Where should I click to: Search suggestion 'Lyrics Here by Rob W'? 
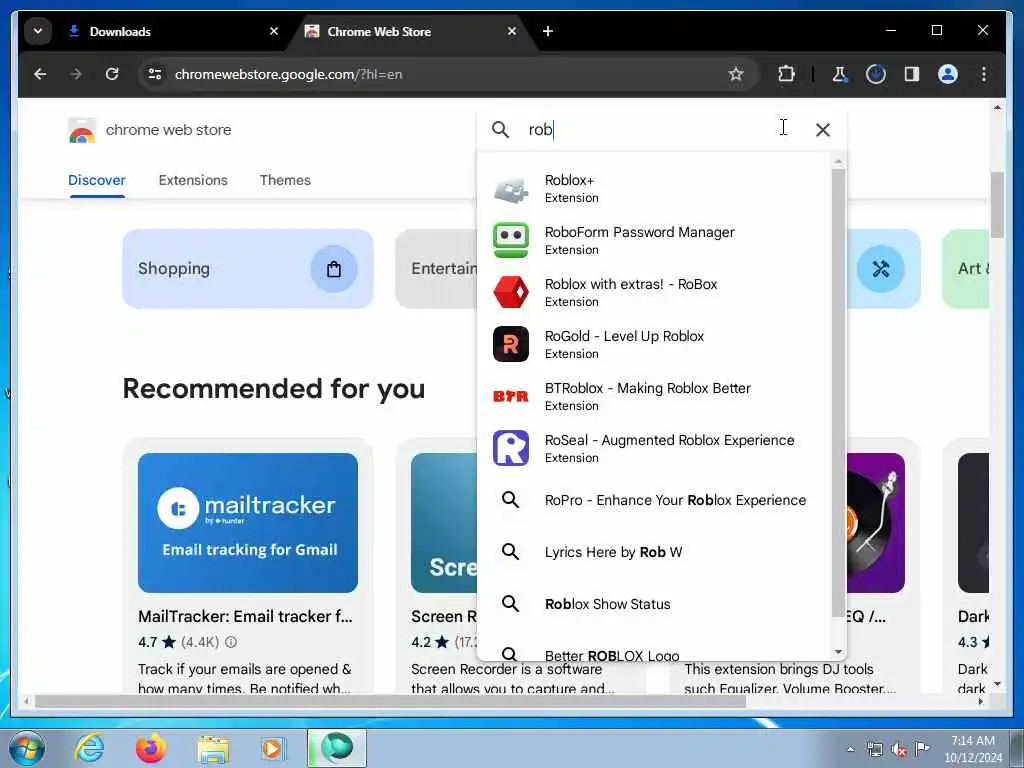coord(655,552)
